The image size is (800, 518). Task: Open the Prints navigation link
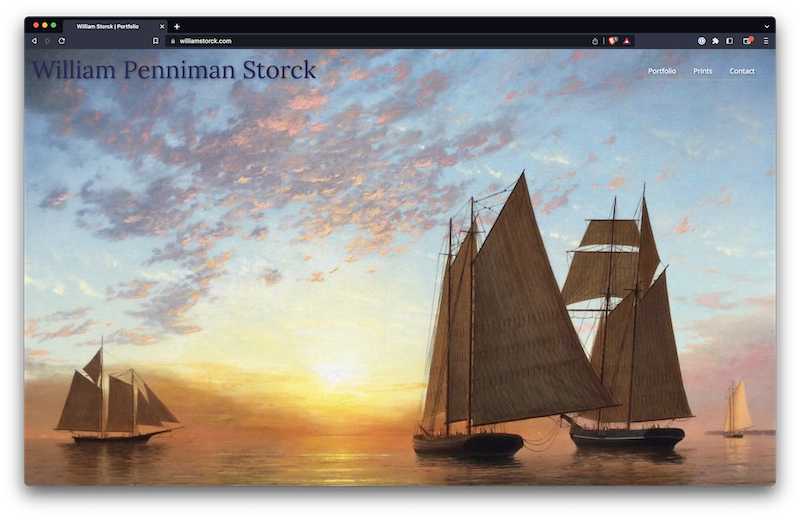[x=703, y=71]
